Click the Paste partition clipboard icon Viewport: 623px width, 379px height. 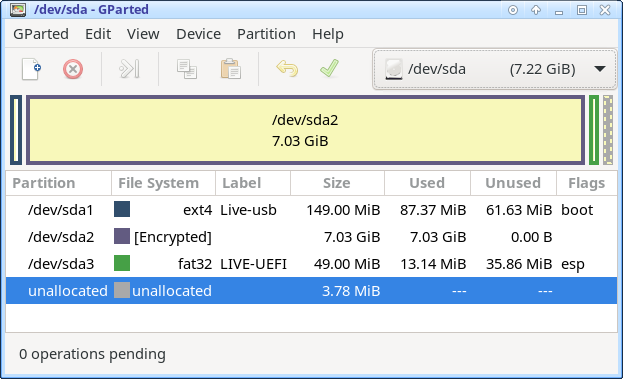230,69
